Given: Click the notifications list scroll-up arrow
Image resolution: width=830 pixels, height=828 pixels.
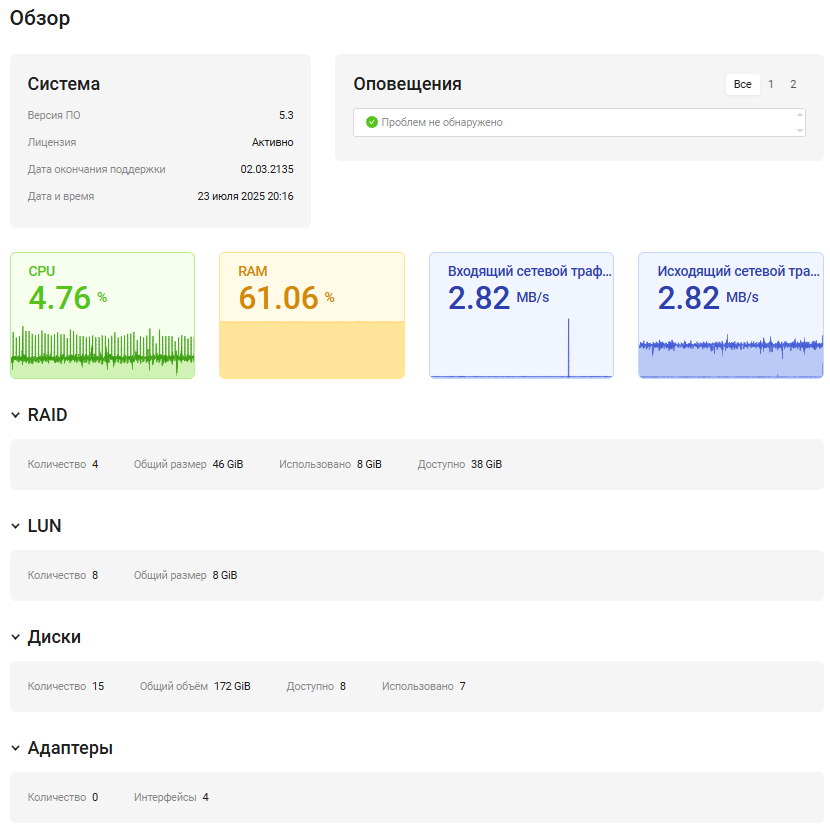Looking at the screenshot, I should (799, 115).
